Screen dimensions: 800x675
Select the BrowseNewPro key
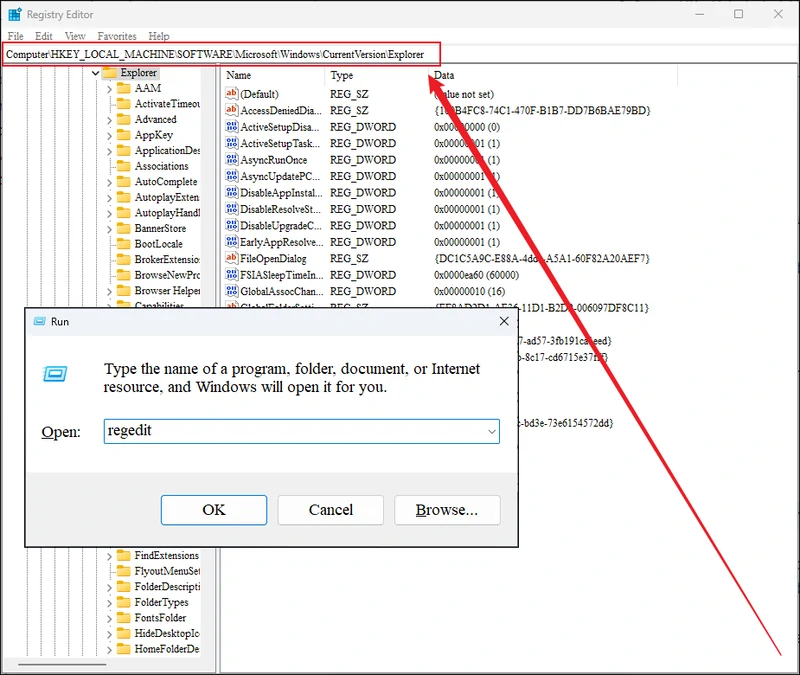click(x=167, y=275)
